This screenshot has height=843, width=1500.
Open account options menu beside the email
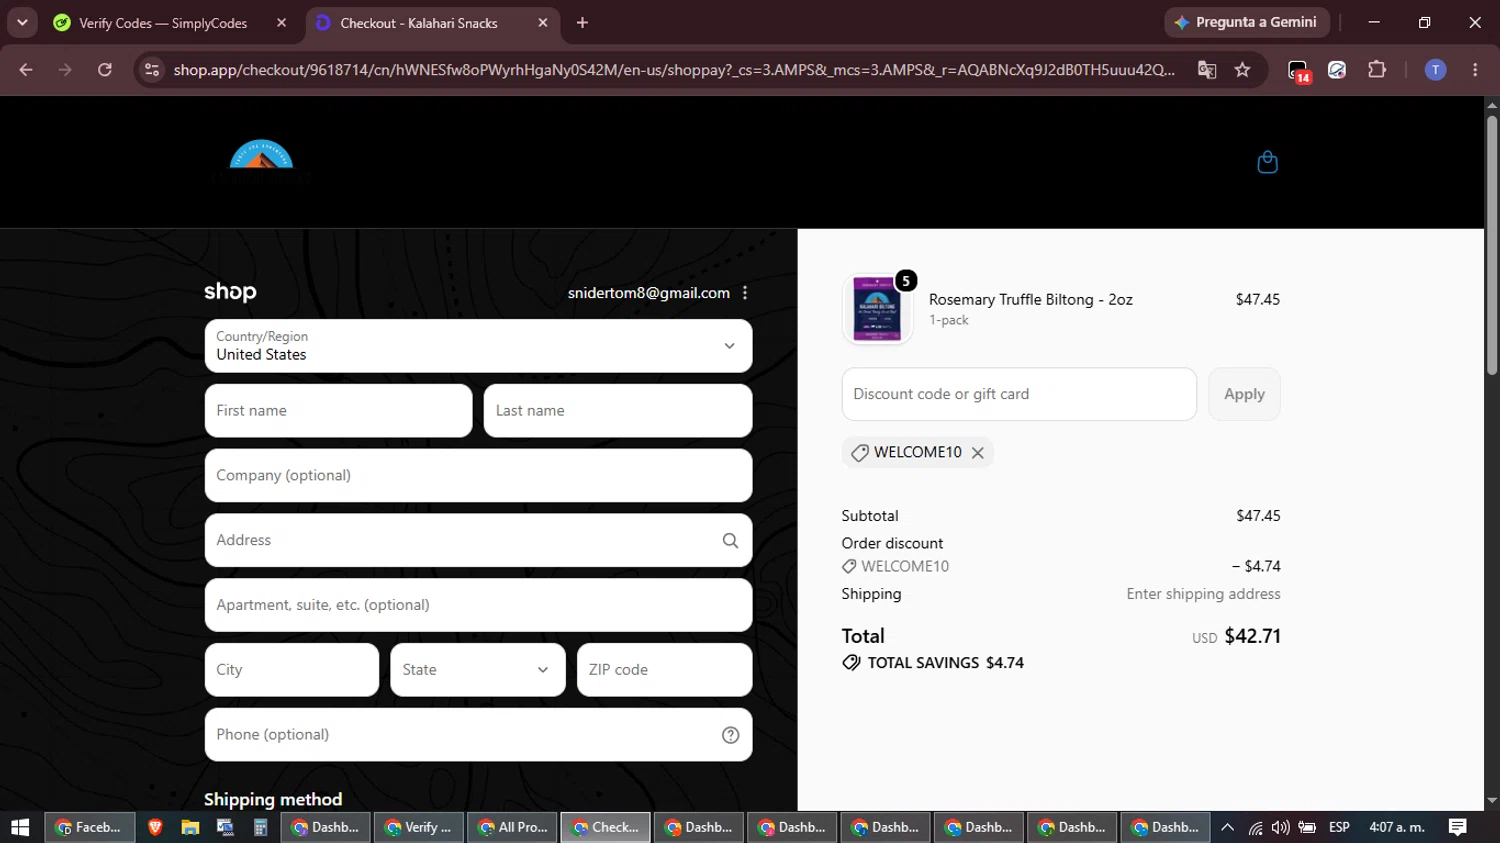(x=745, y=293)
